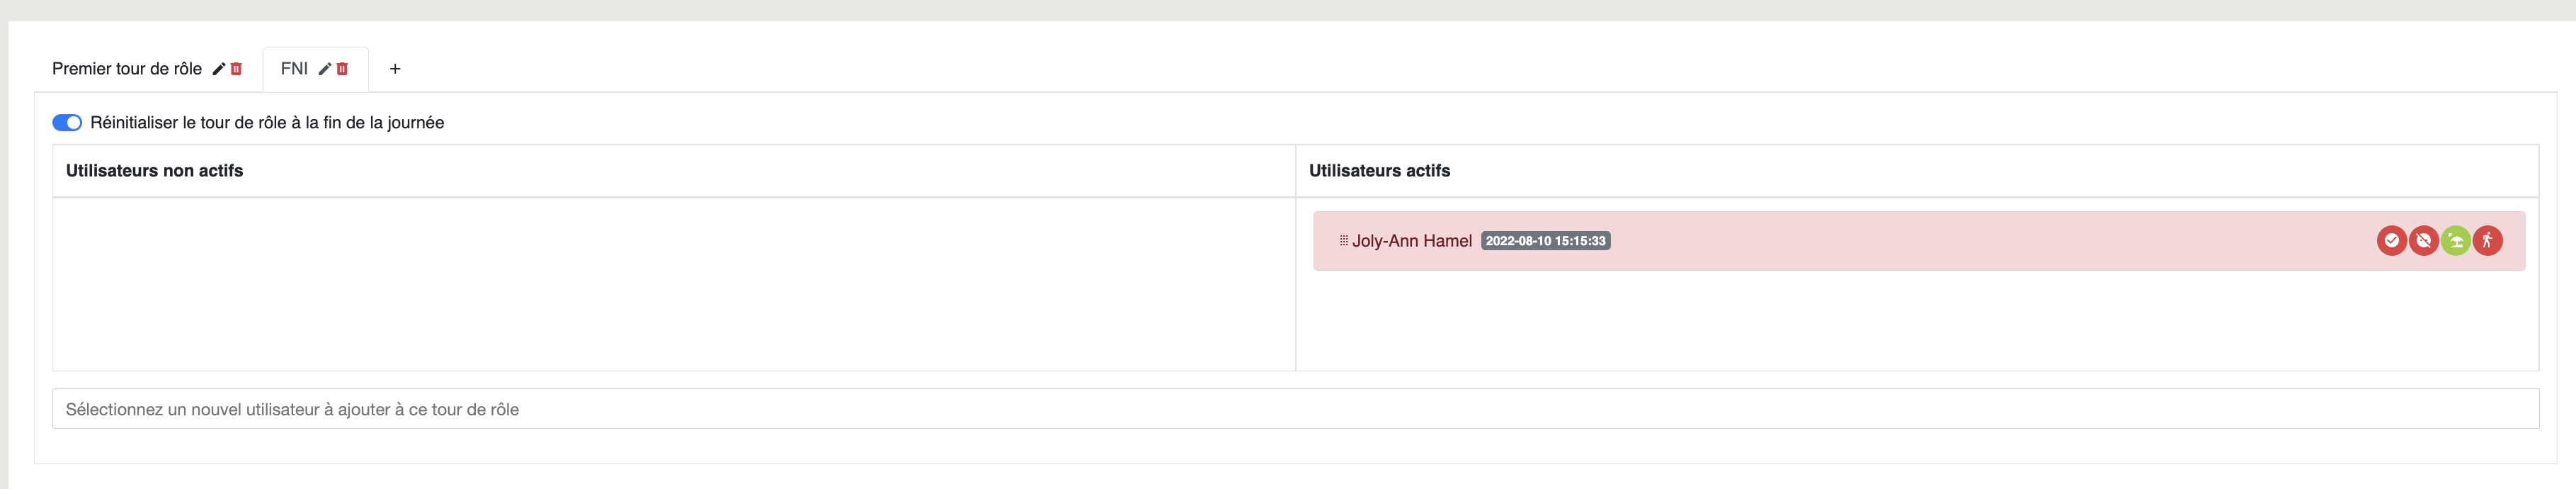Switch to Premier tour de rôle tab
2576x489 pixels.
(x=127, y=69)
